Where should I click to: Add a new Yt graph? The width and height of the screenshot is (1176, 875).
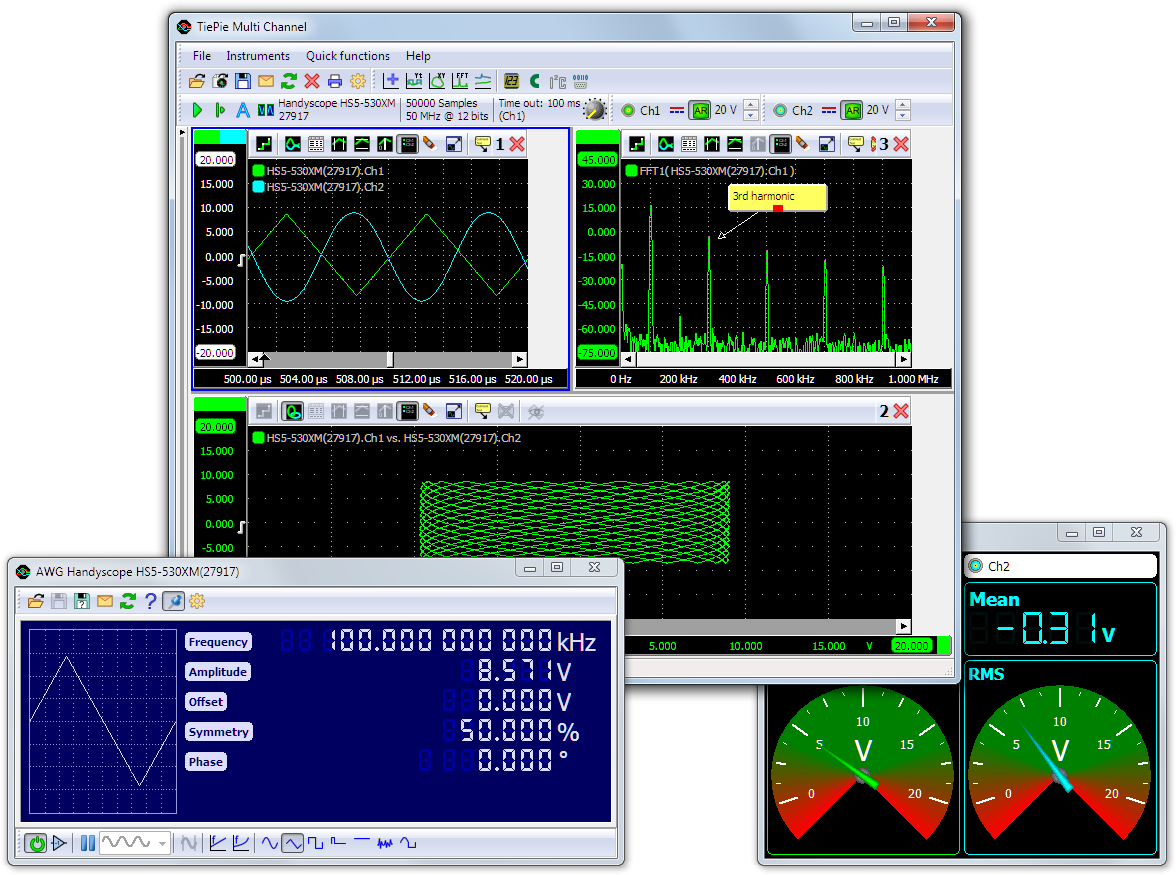click(413, 81)
